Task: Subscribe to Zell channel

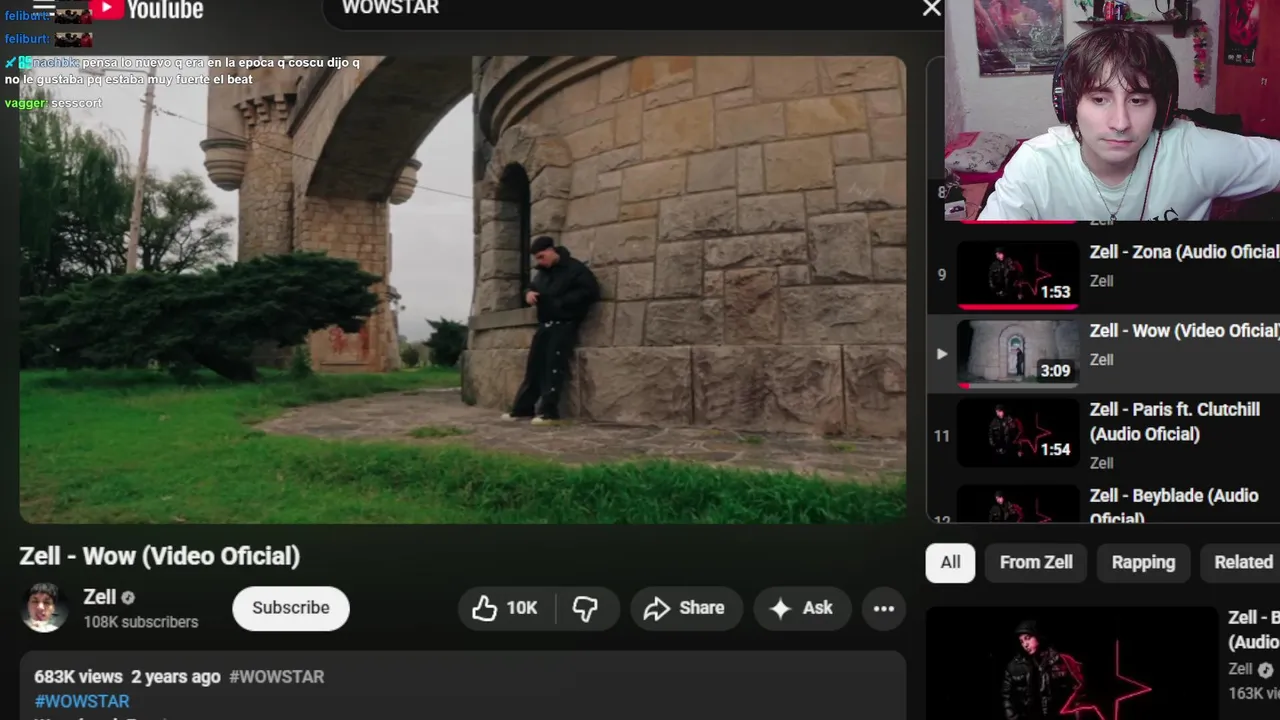Action: click(291, 608)
